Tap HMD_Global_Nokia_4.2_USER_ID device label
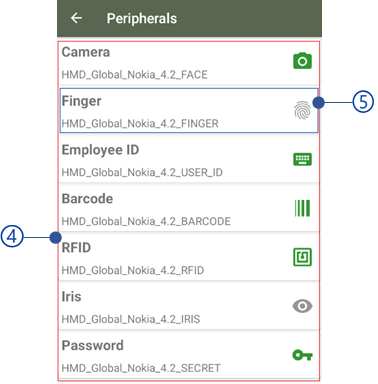The image size is (378, 384). [x=142, y=173]
